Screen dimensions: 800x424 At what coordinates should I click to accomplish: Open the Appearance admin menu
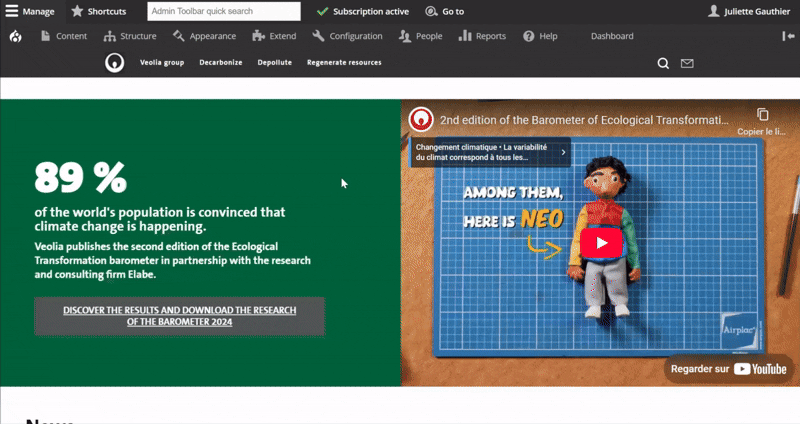(x=204, y=36)
